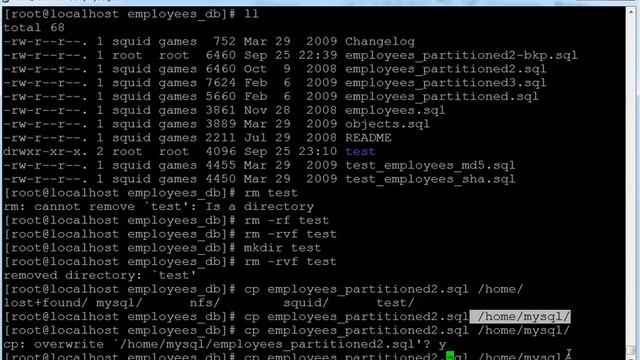
Task: Click 'Sep 25 22:39' date of bkp file
Action: coord(291,56)
